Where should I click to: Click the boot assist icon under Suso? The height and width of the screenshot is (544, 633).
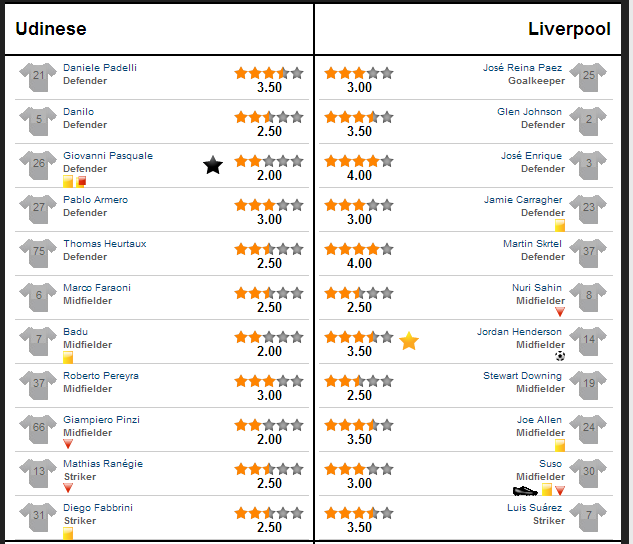525,490
